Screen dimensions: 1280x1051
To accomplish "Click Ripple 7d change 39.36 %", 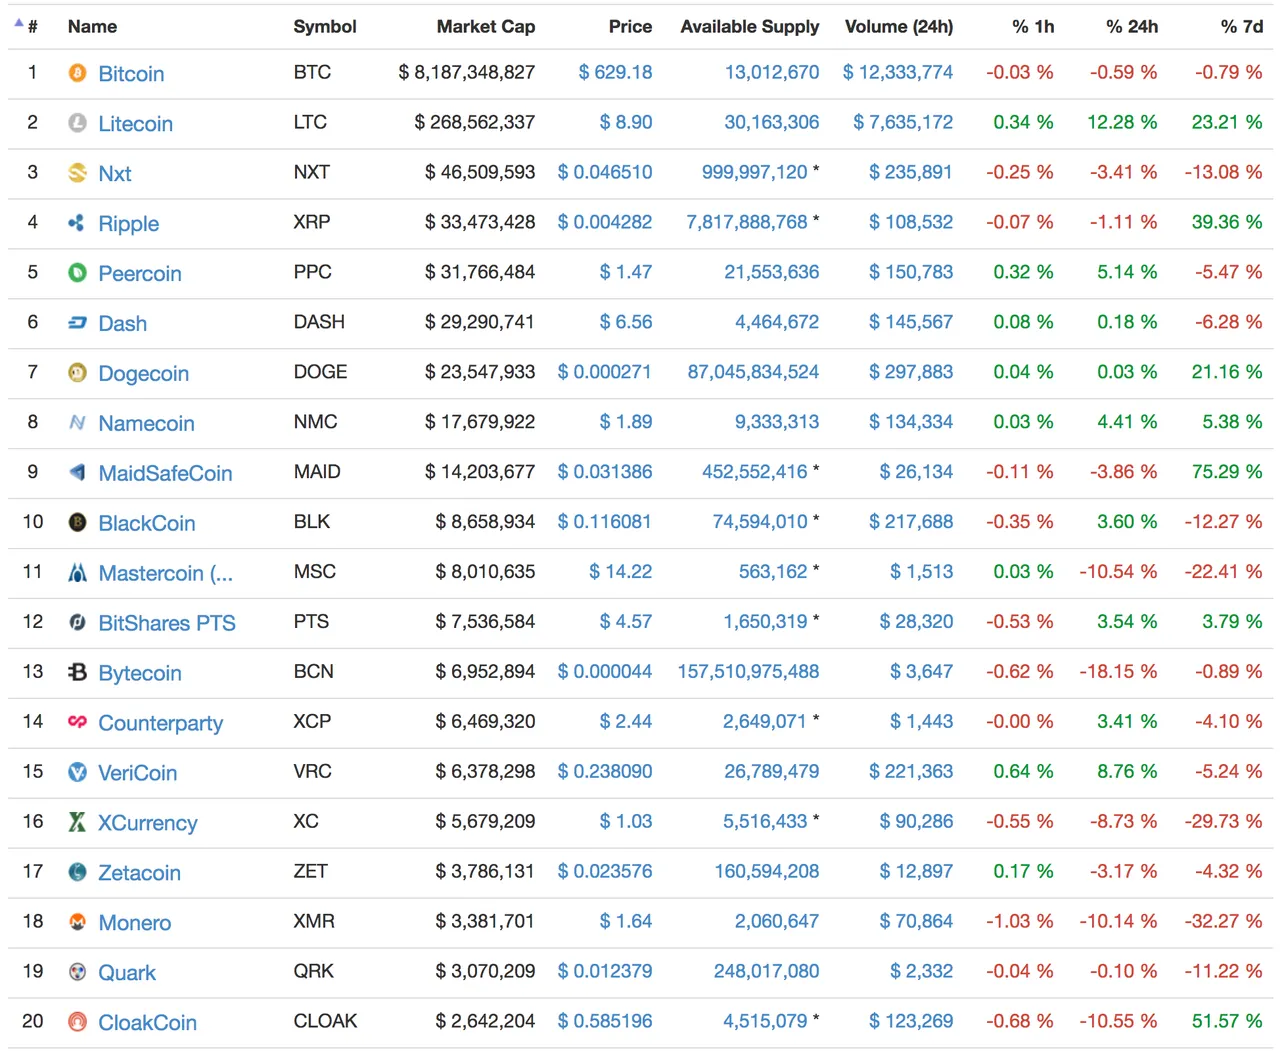I will pyautogui.click(x=1227, y=222).
